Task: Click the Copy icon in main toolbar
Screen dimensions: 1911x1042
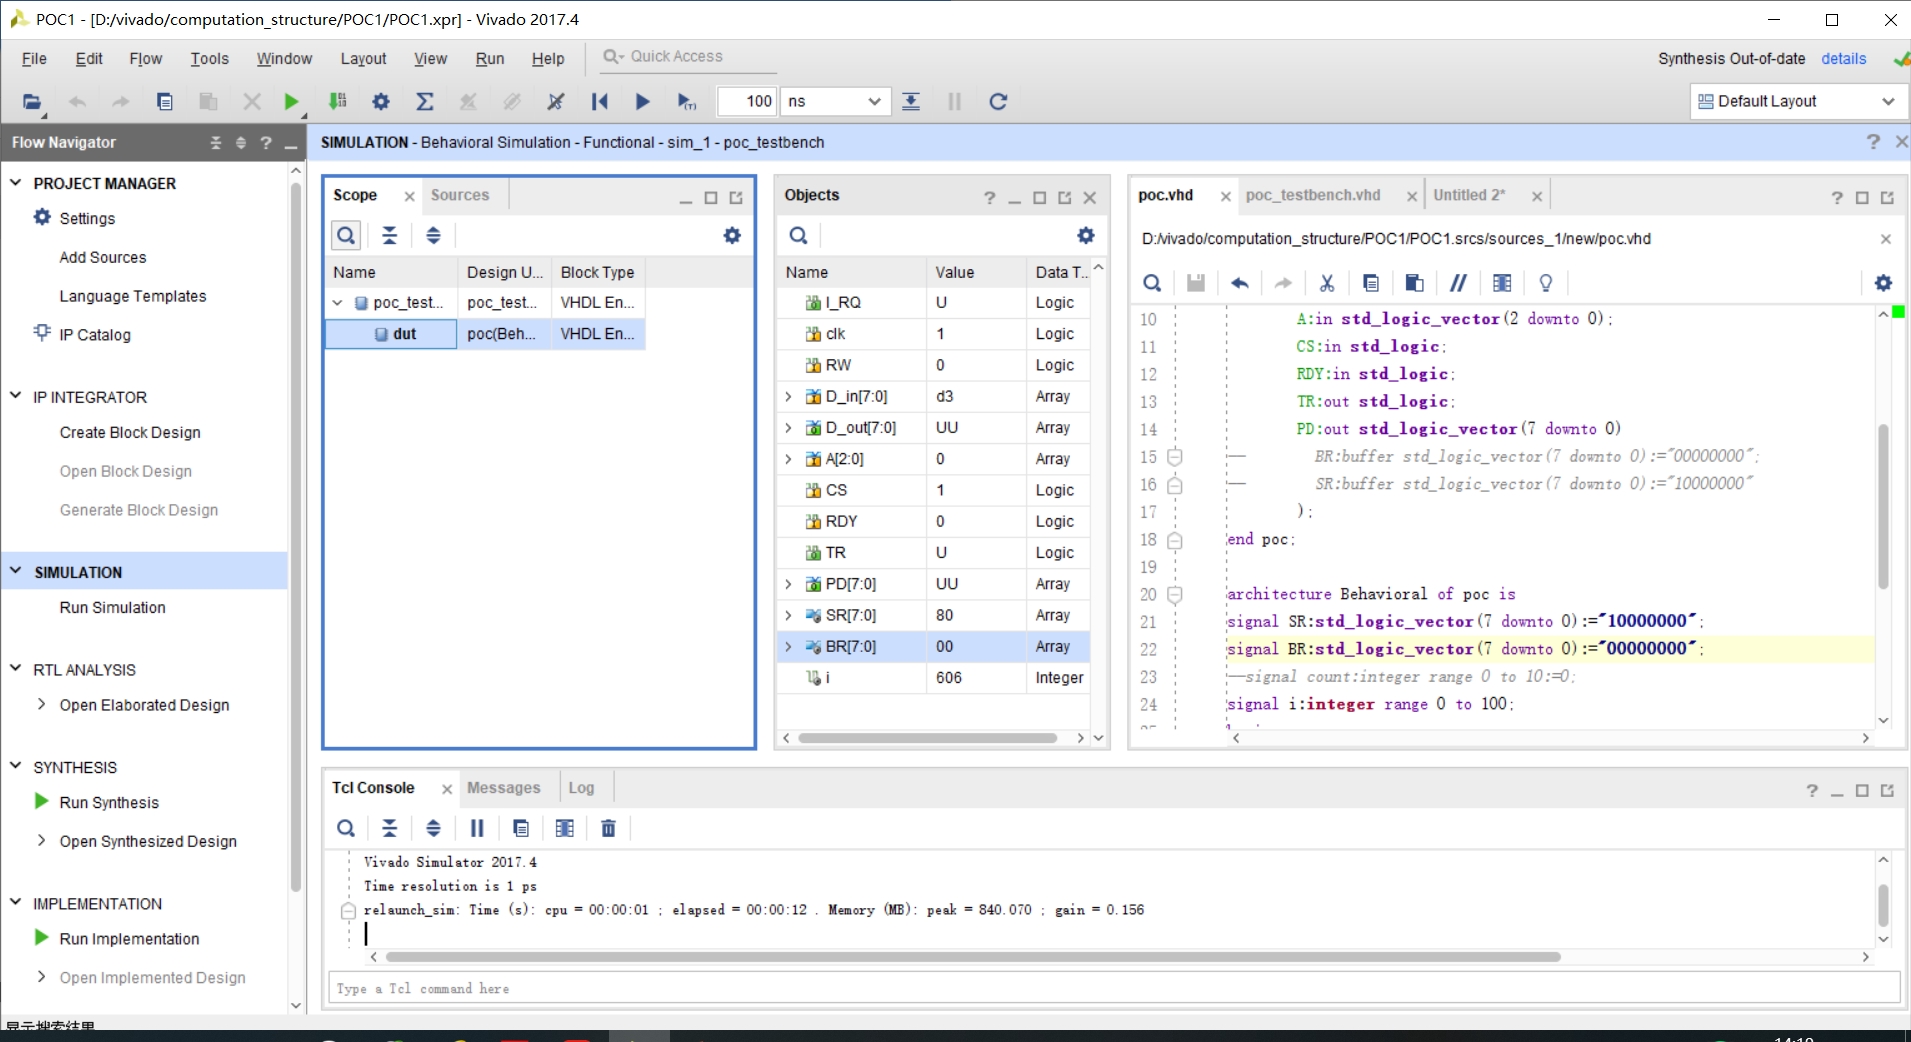Action: pos(165,101)
